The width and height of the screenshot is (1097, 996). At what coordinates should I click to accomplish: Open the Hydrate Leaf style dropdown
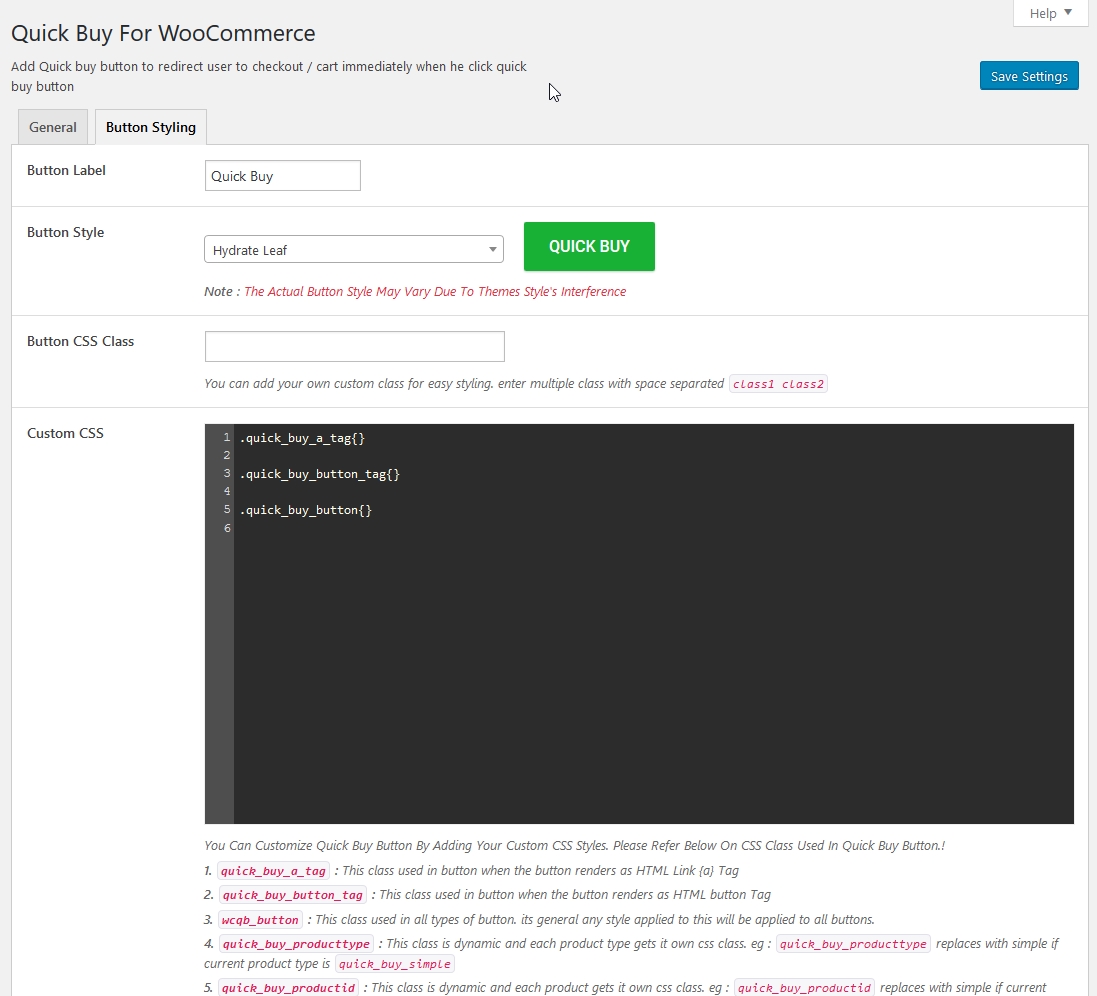354,250
